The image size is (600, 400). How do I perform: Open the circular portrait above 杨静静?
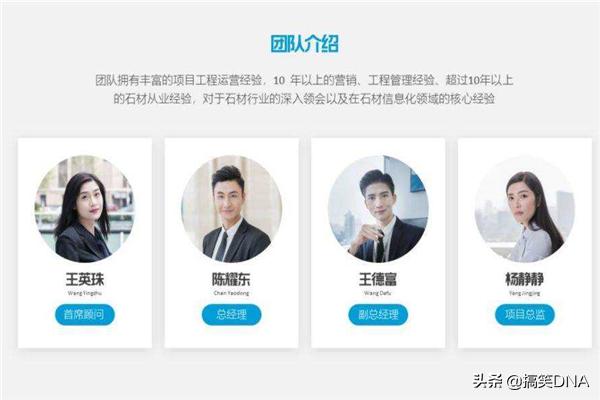(525, 209)
